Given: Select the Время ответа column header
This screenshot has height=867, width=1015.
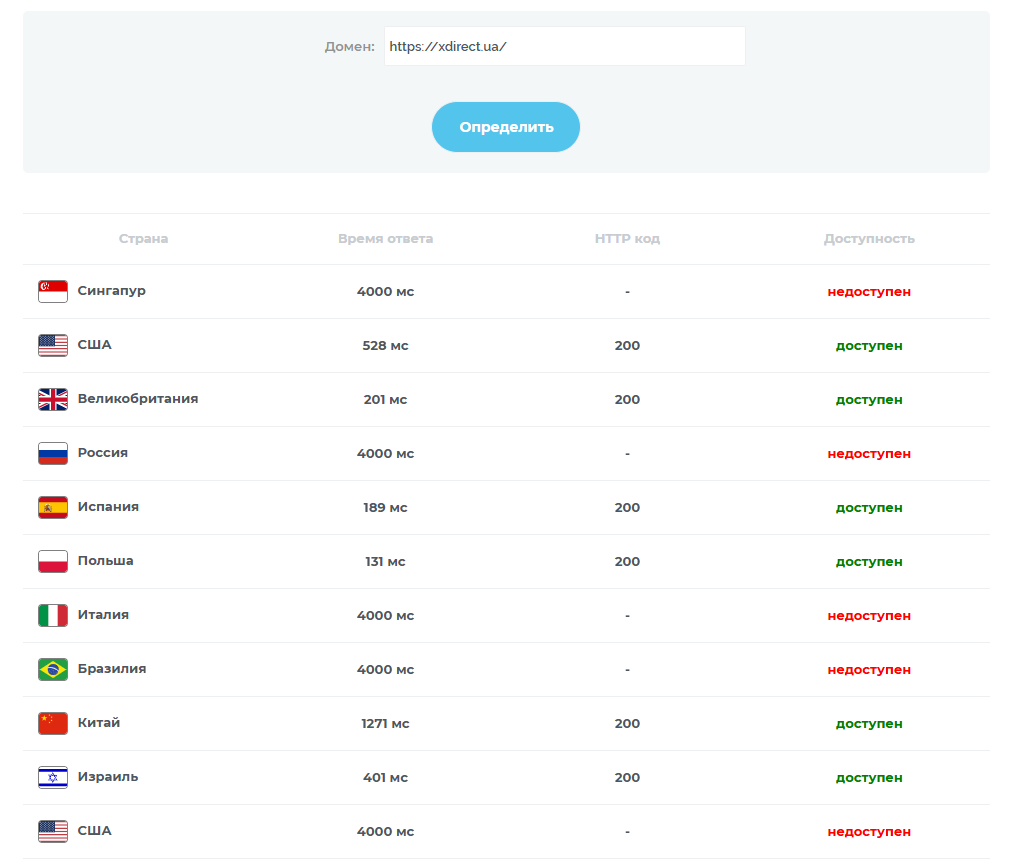Looking at the screenshot, I should 385,238.
